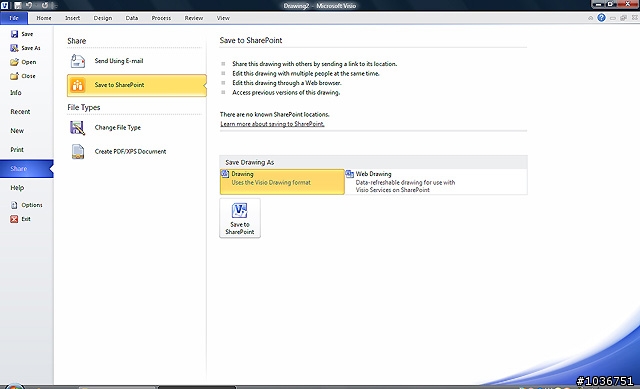Select Info in the backstage sidebar
Screen dimensions: 640x389
[x=16, y=93]
